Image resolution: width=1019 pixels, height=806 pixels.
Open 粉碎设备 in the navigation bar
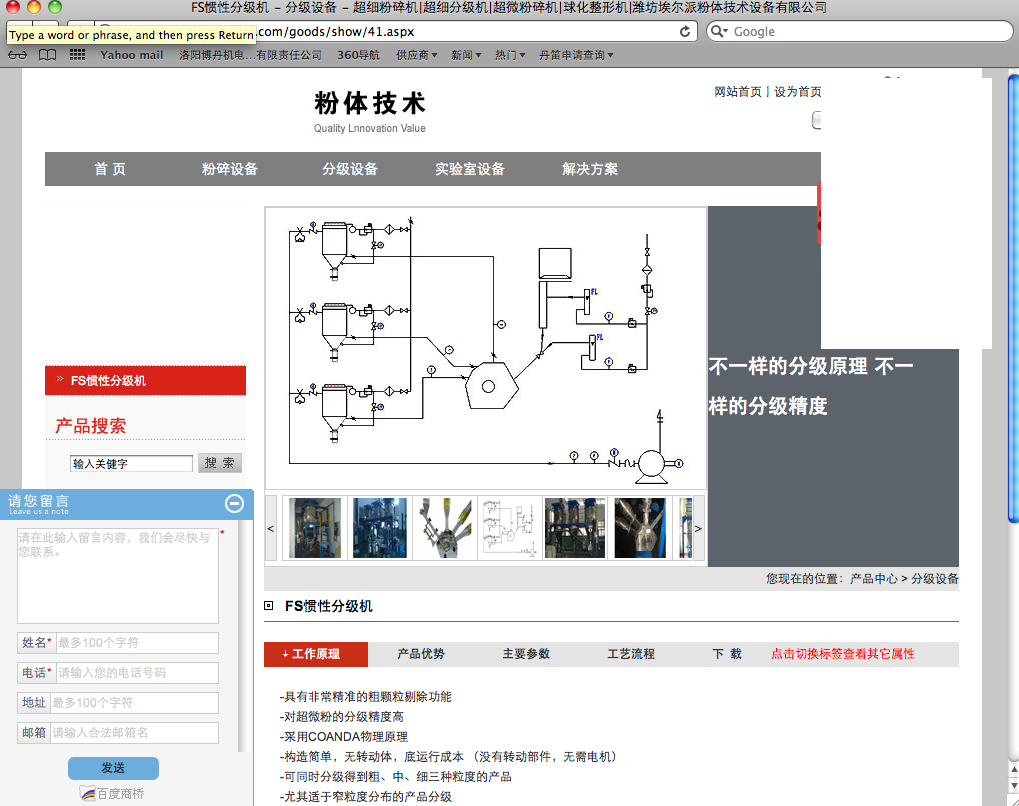(230, 169)
